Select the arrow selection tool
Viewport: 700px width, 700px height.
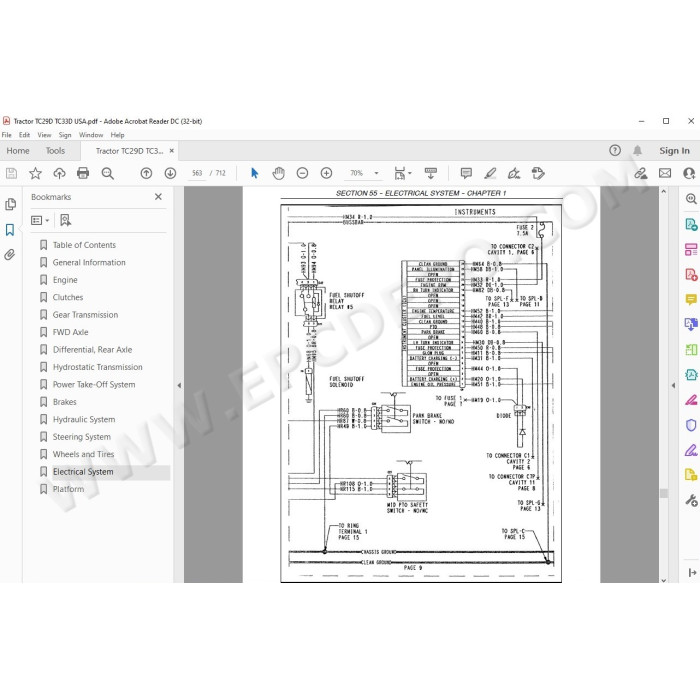254,173
